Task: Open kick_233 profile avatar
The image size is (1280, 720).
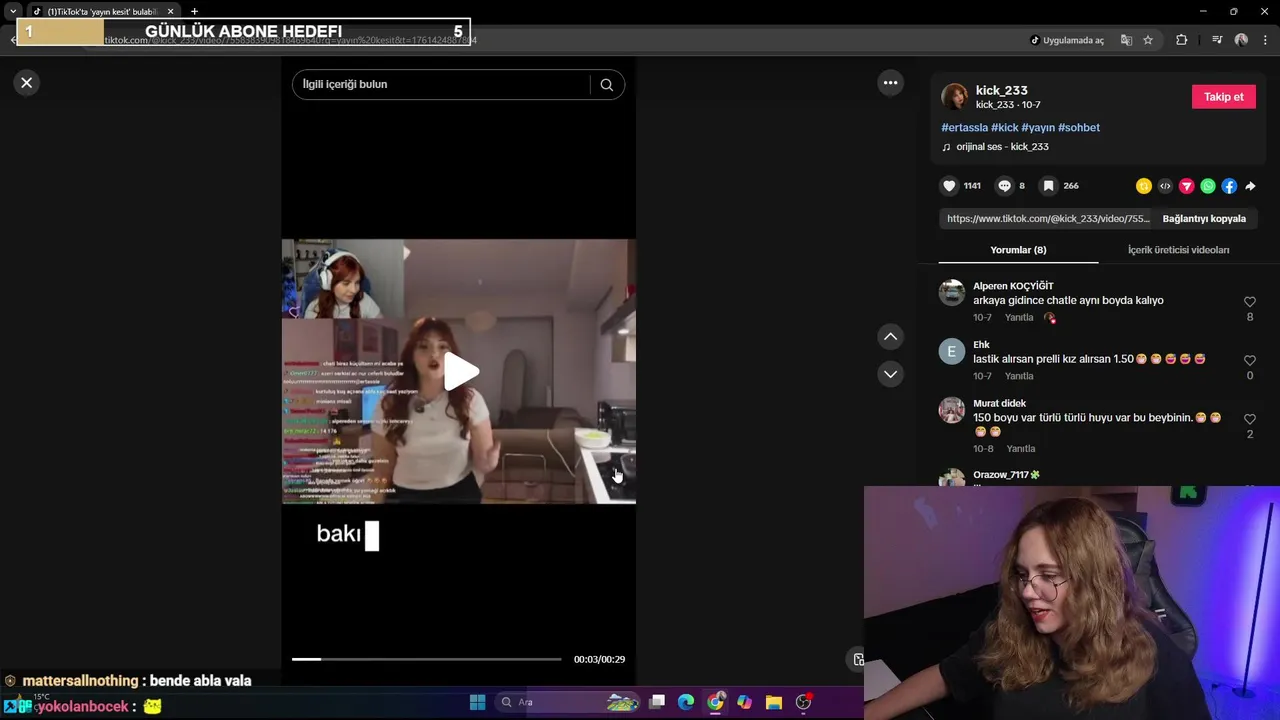Action: pyautogui.click(x=955, y=97)
